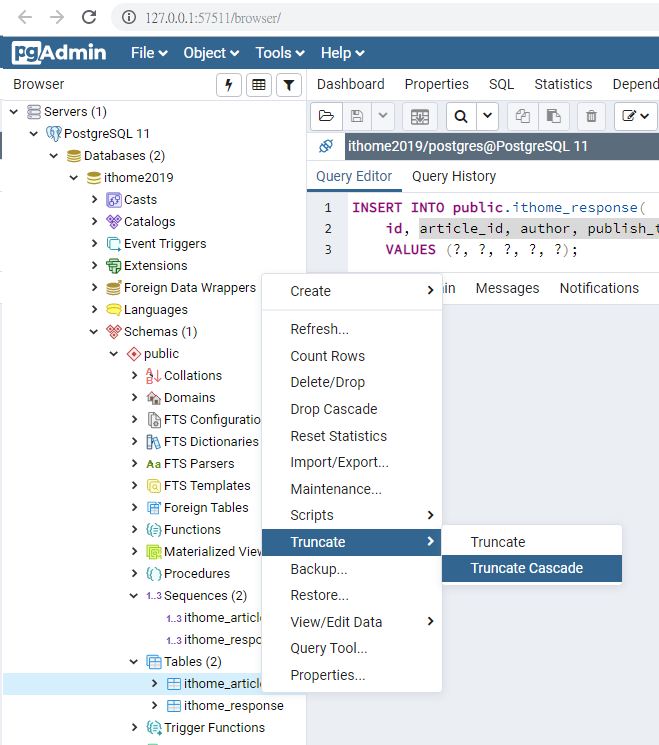Click the browser address bar URL
The height and width of the screenshot is (745, 659).
coord(213,18)
